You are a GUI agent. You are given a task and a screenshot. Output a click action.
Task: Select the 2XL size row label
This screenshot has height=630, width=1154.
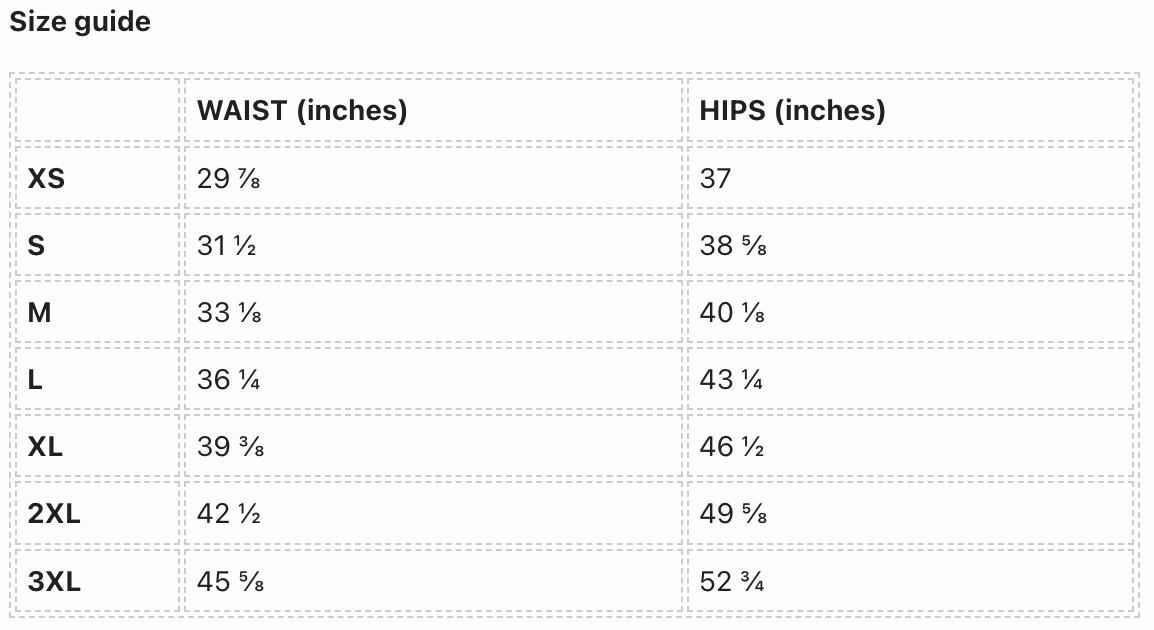pyautogui.click(x=54, y=513)
